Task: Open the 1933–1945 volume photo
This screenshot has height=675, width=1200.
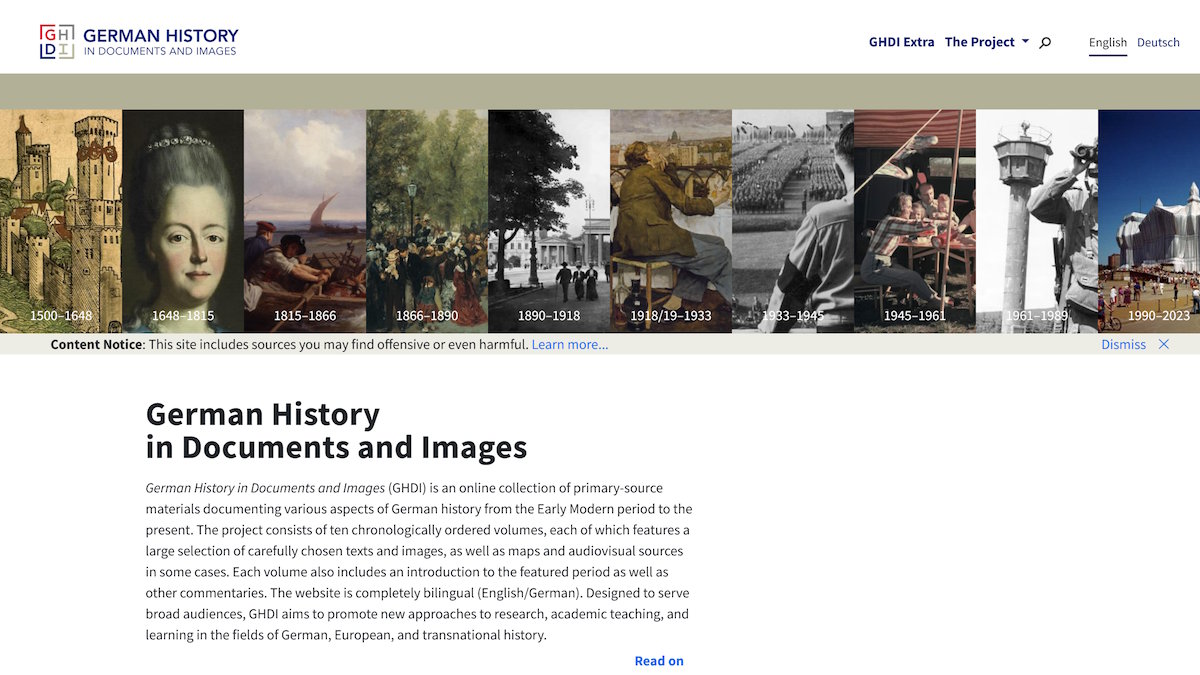Action: 793,221
